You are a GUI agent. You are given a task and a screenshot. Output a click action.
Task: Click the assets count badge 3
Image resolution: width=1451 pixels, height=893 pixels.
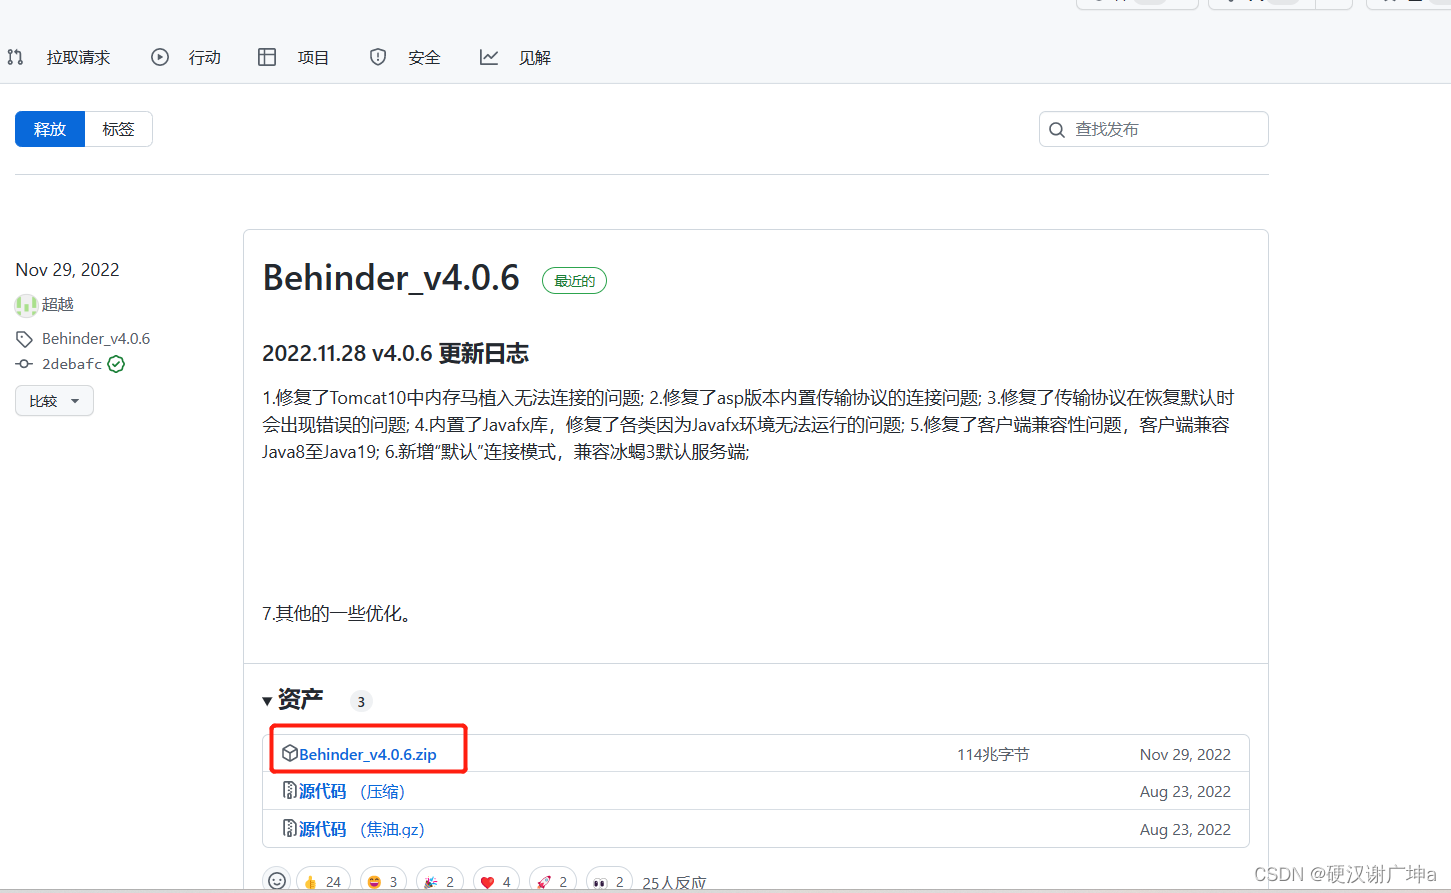[x=361, y=702]
